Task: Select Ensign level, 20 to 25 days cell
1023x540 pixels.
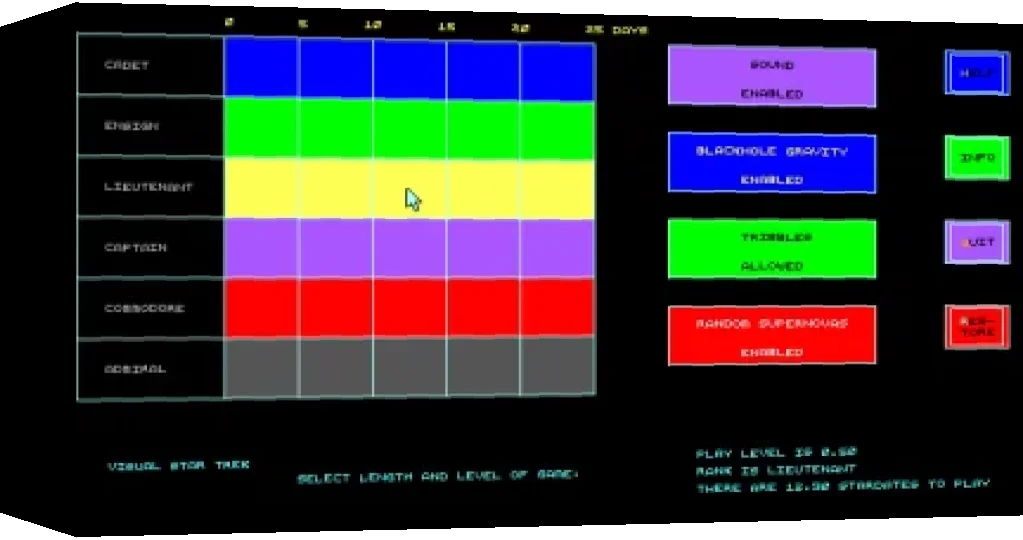Action: [x=558, y=131]
